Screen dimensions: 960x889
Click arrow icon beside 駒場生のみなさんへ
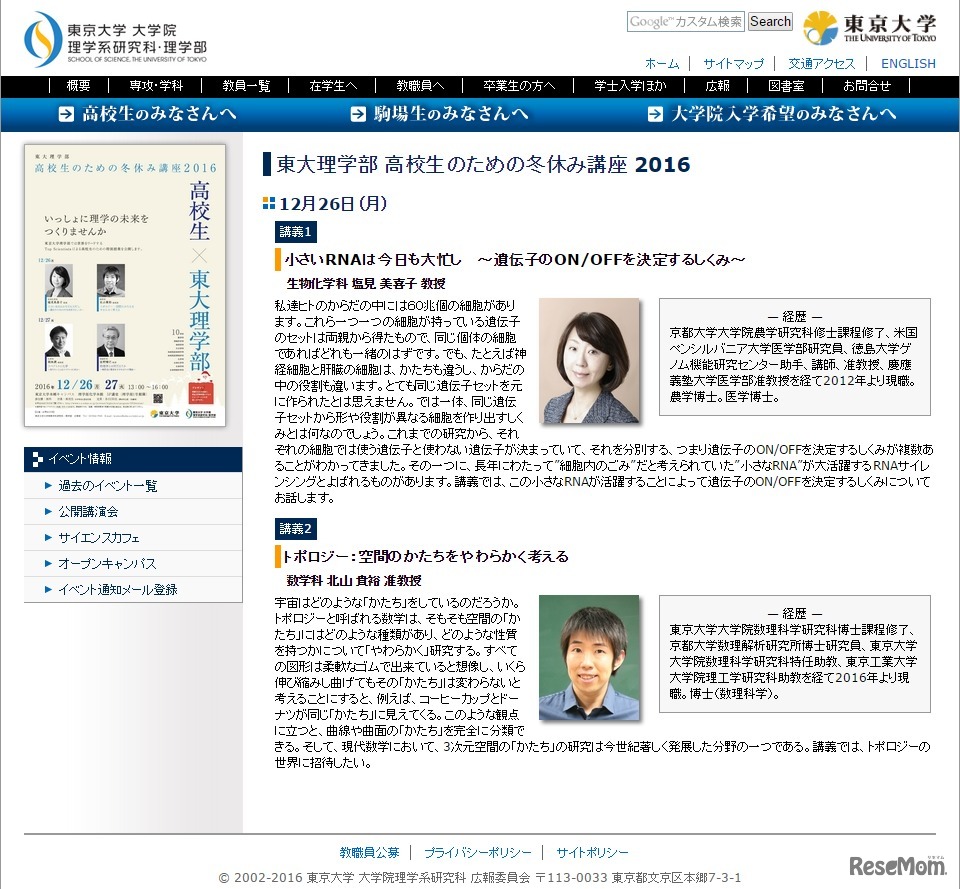point(358,114)
